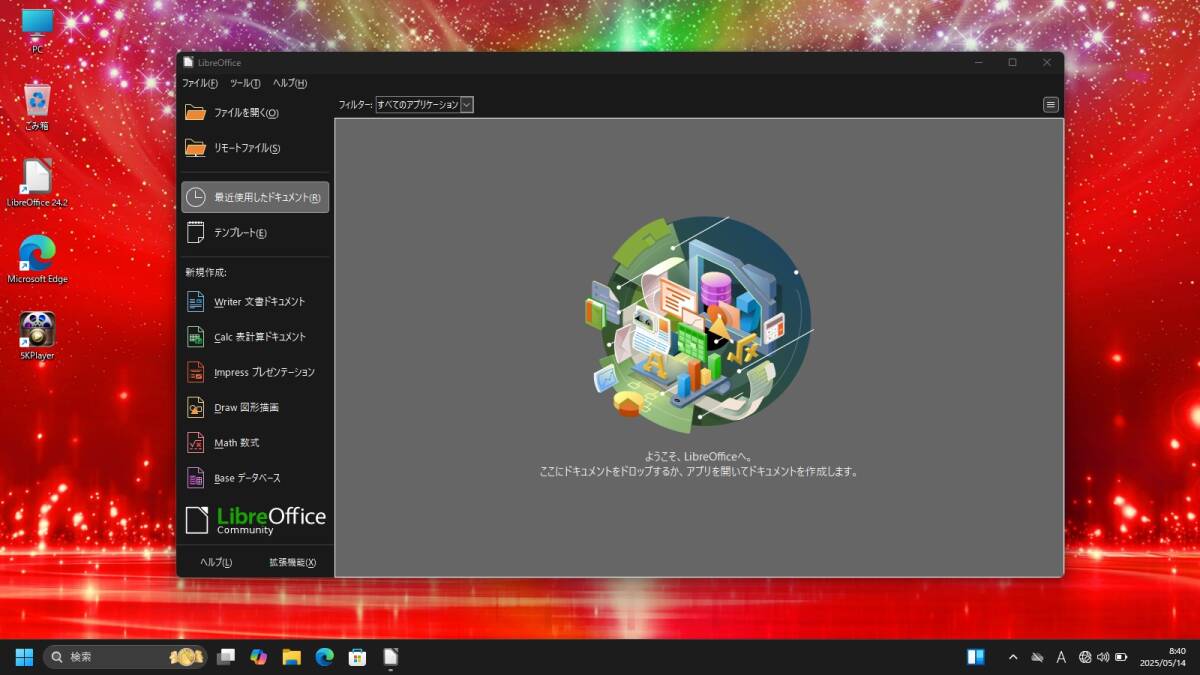Open Task View on the taskbar
Screen dimensions: 1200x675
pos(227,657)
